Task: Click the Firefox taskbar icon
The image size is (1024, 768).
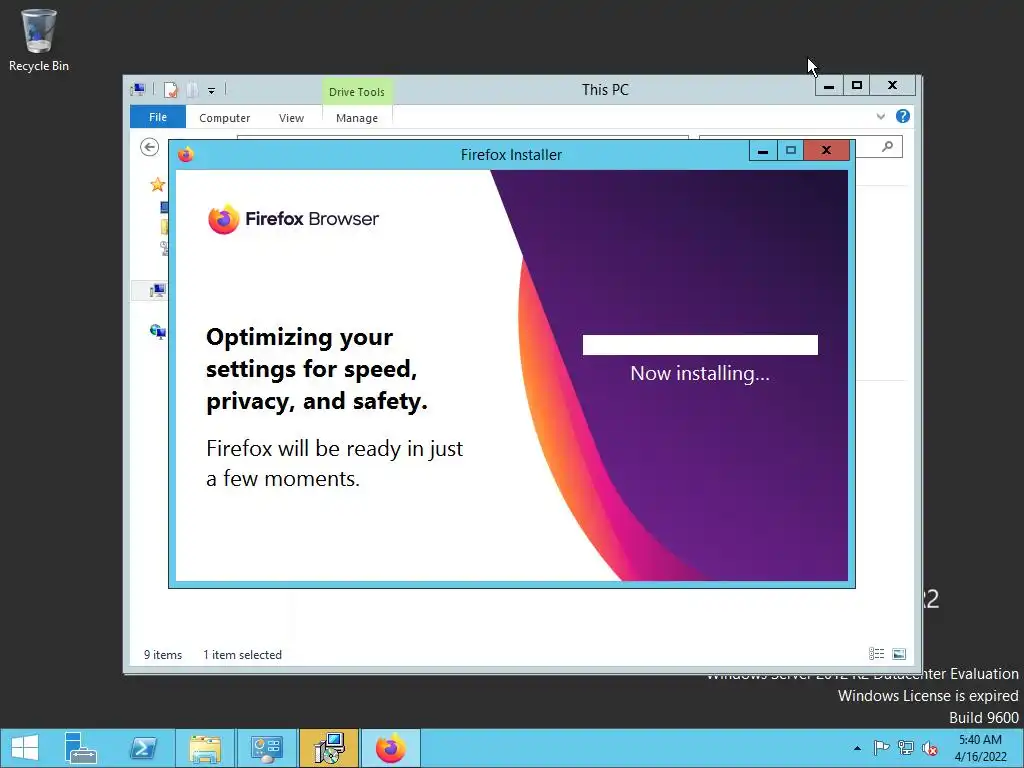Action: (x=391, y=748)
